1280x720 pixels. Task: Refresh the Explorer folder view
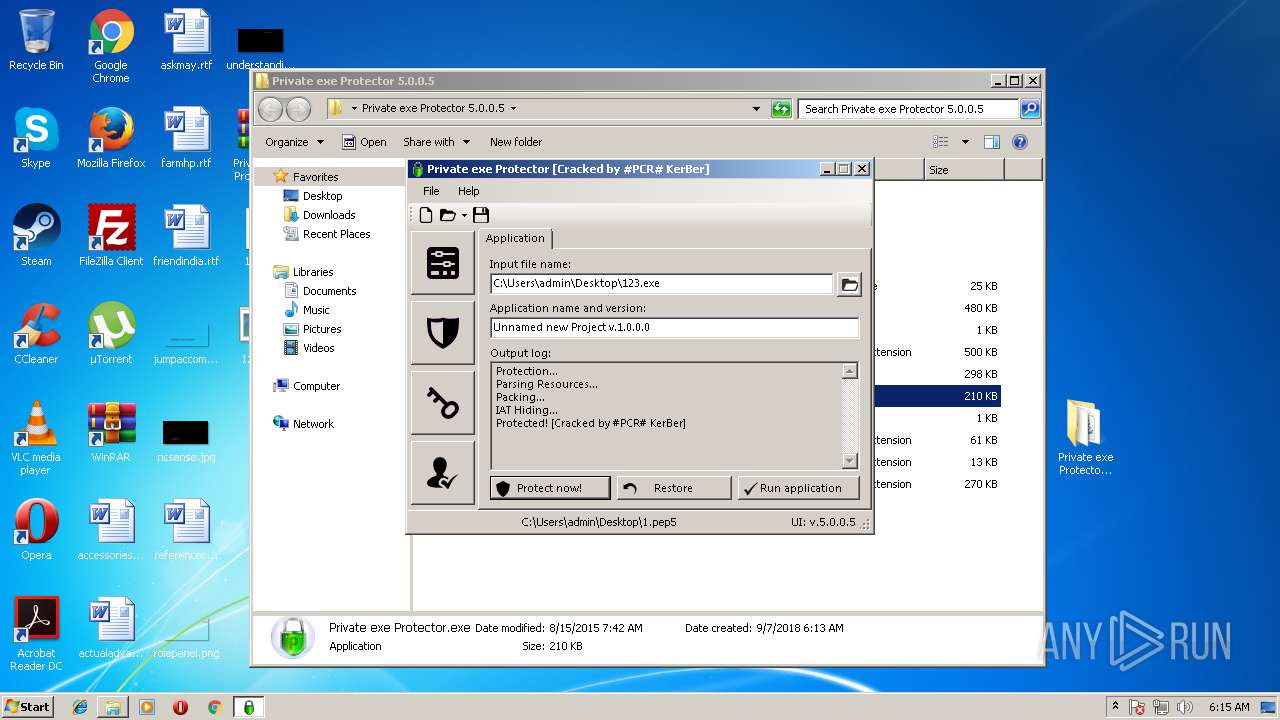pyautogui.click(x=781, y=109)
